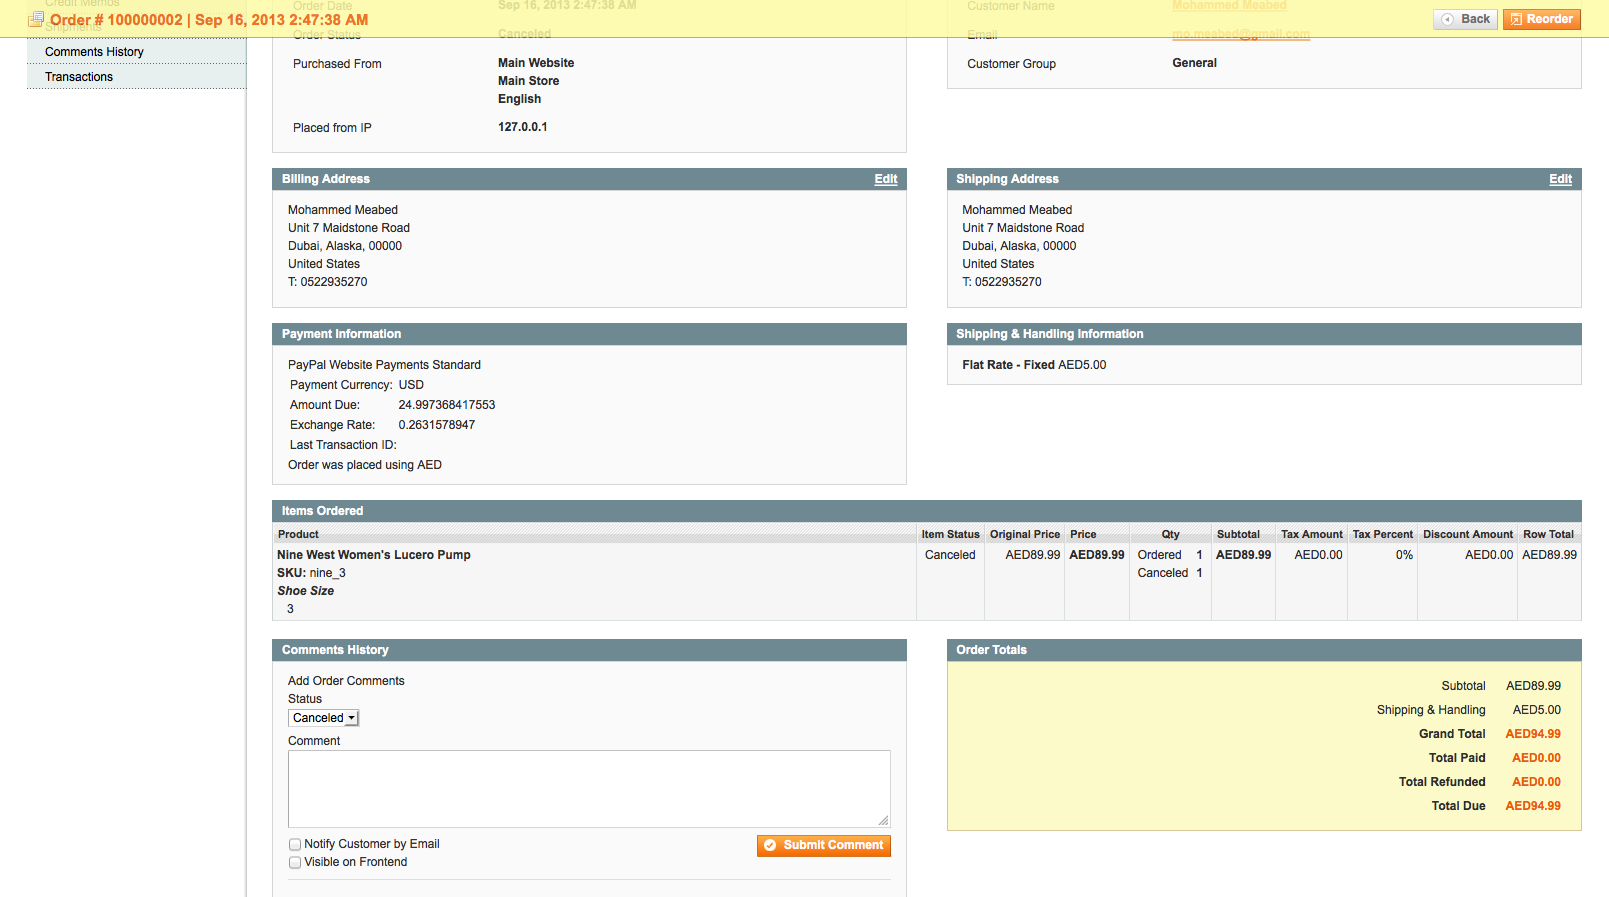Click the Item Status column header
Screen dimensions: 1609x897
pos(950,535)
